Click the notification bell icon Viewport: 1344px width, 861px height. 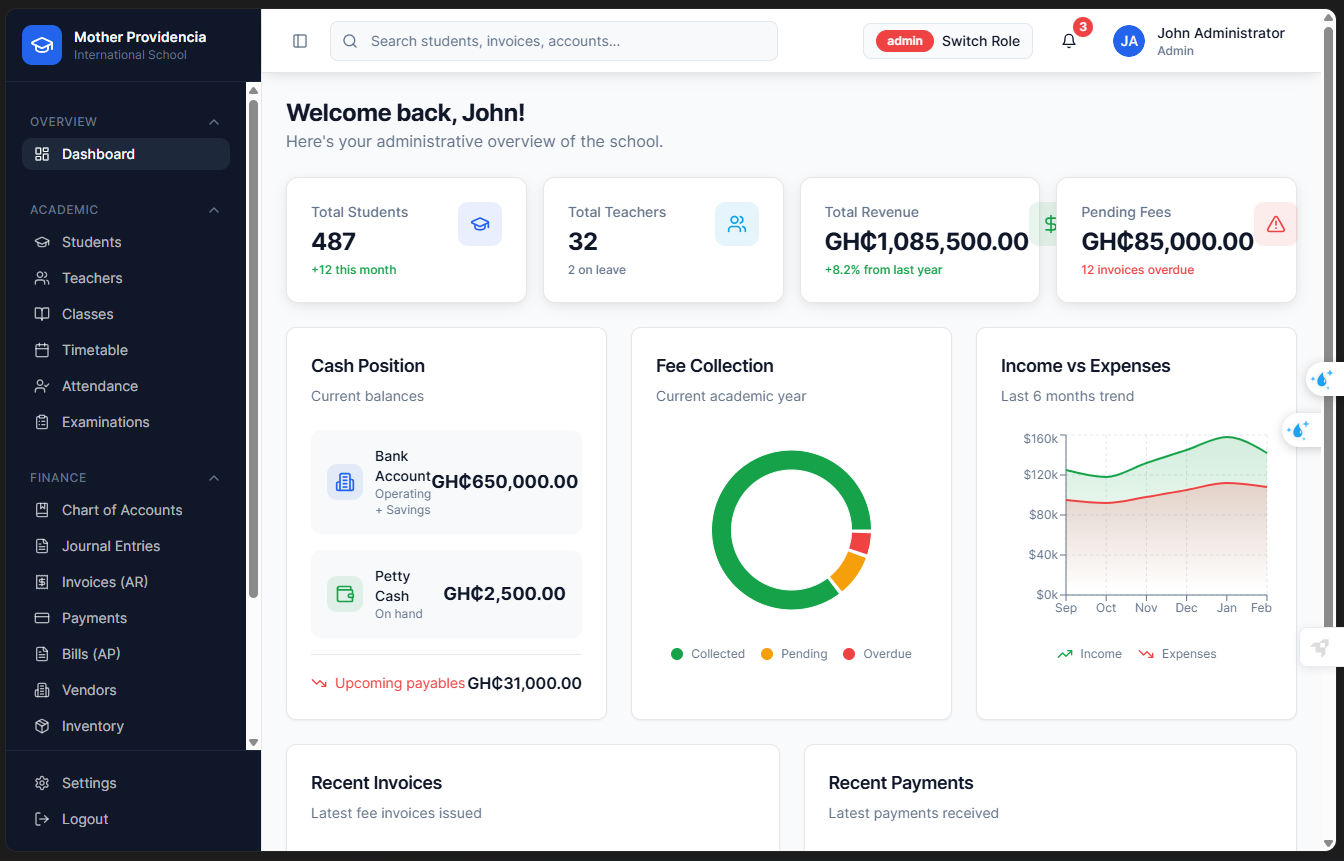1069,41
